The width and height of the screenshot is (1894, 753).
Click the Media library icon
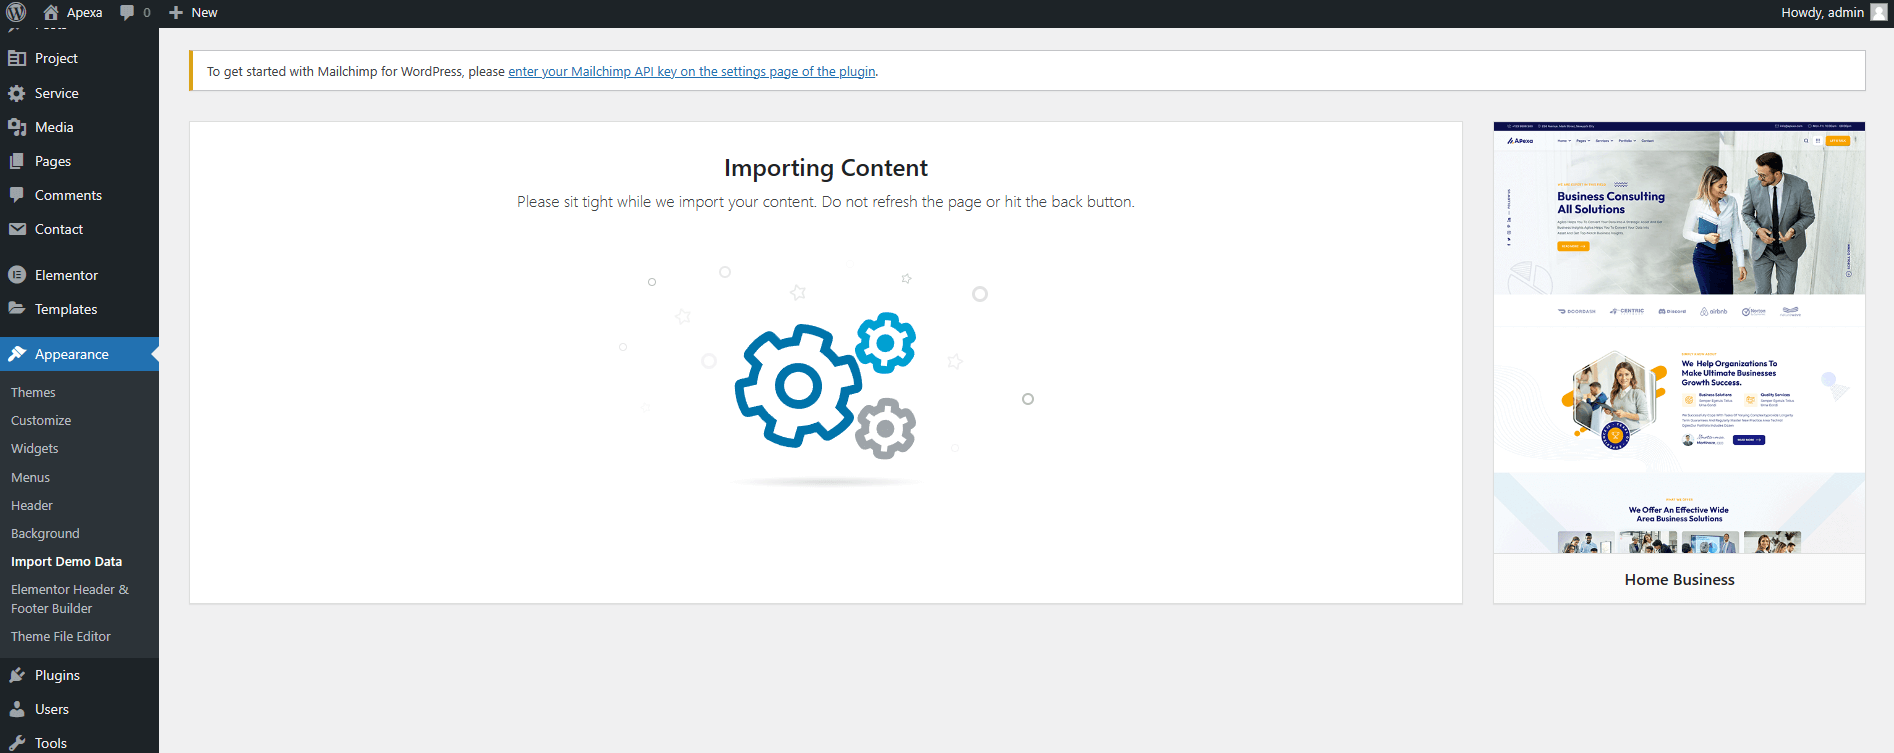click(x=17, y=127)
